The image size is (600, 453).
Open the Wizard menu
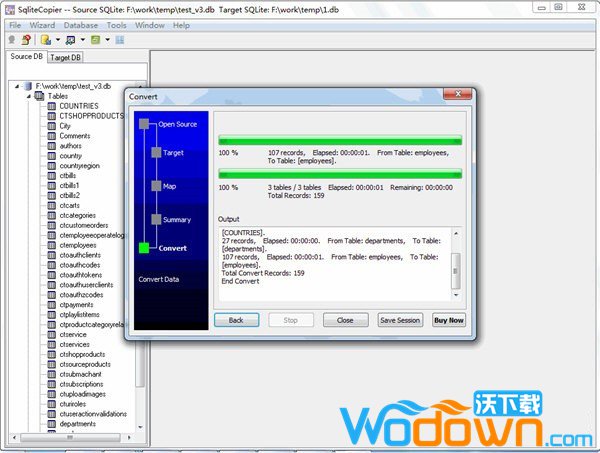[42, 24]
